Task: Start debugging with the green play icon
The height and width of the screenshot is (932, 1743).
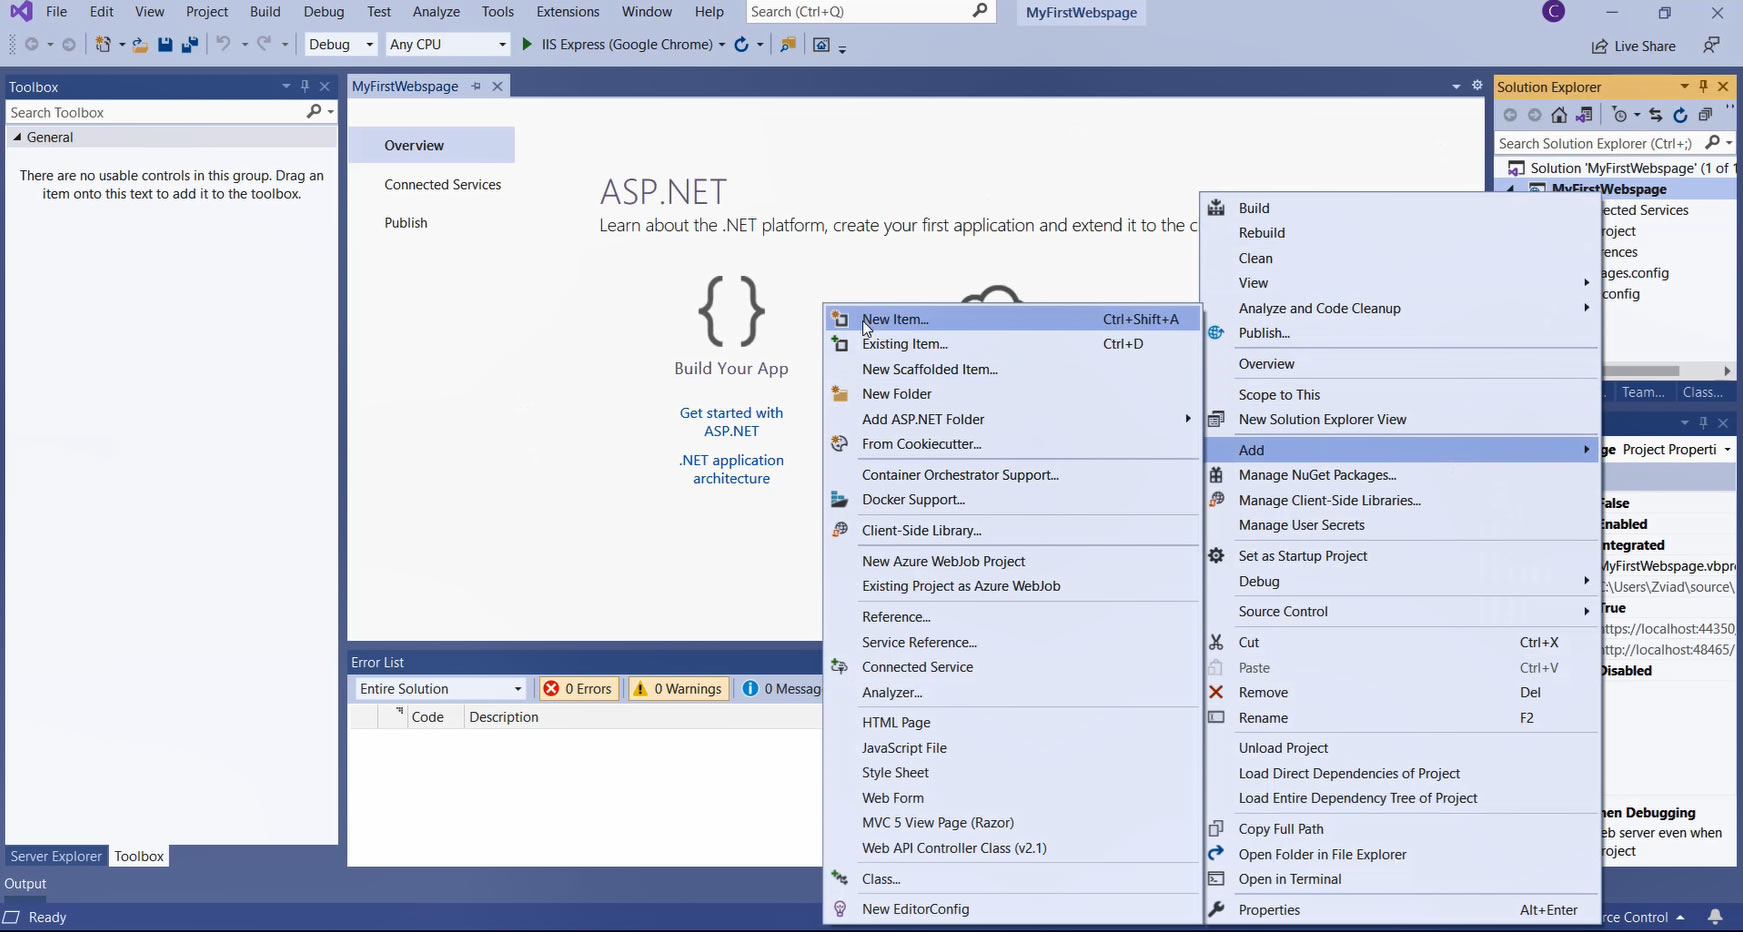Action: pyautogui.click(x=527, y=45)
